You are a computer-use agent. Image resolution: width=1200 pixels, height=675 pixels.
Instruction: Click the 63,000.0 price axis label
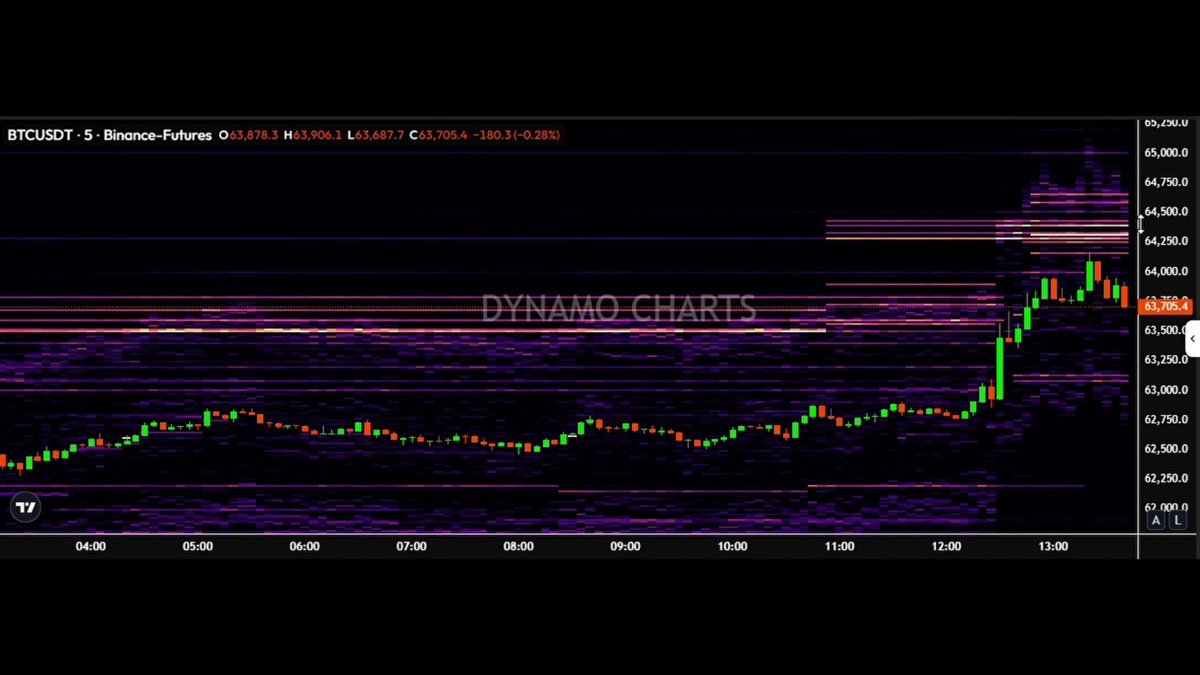[x=1166, y=390]
